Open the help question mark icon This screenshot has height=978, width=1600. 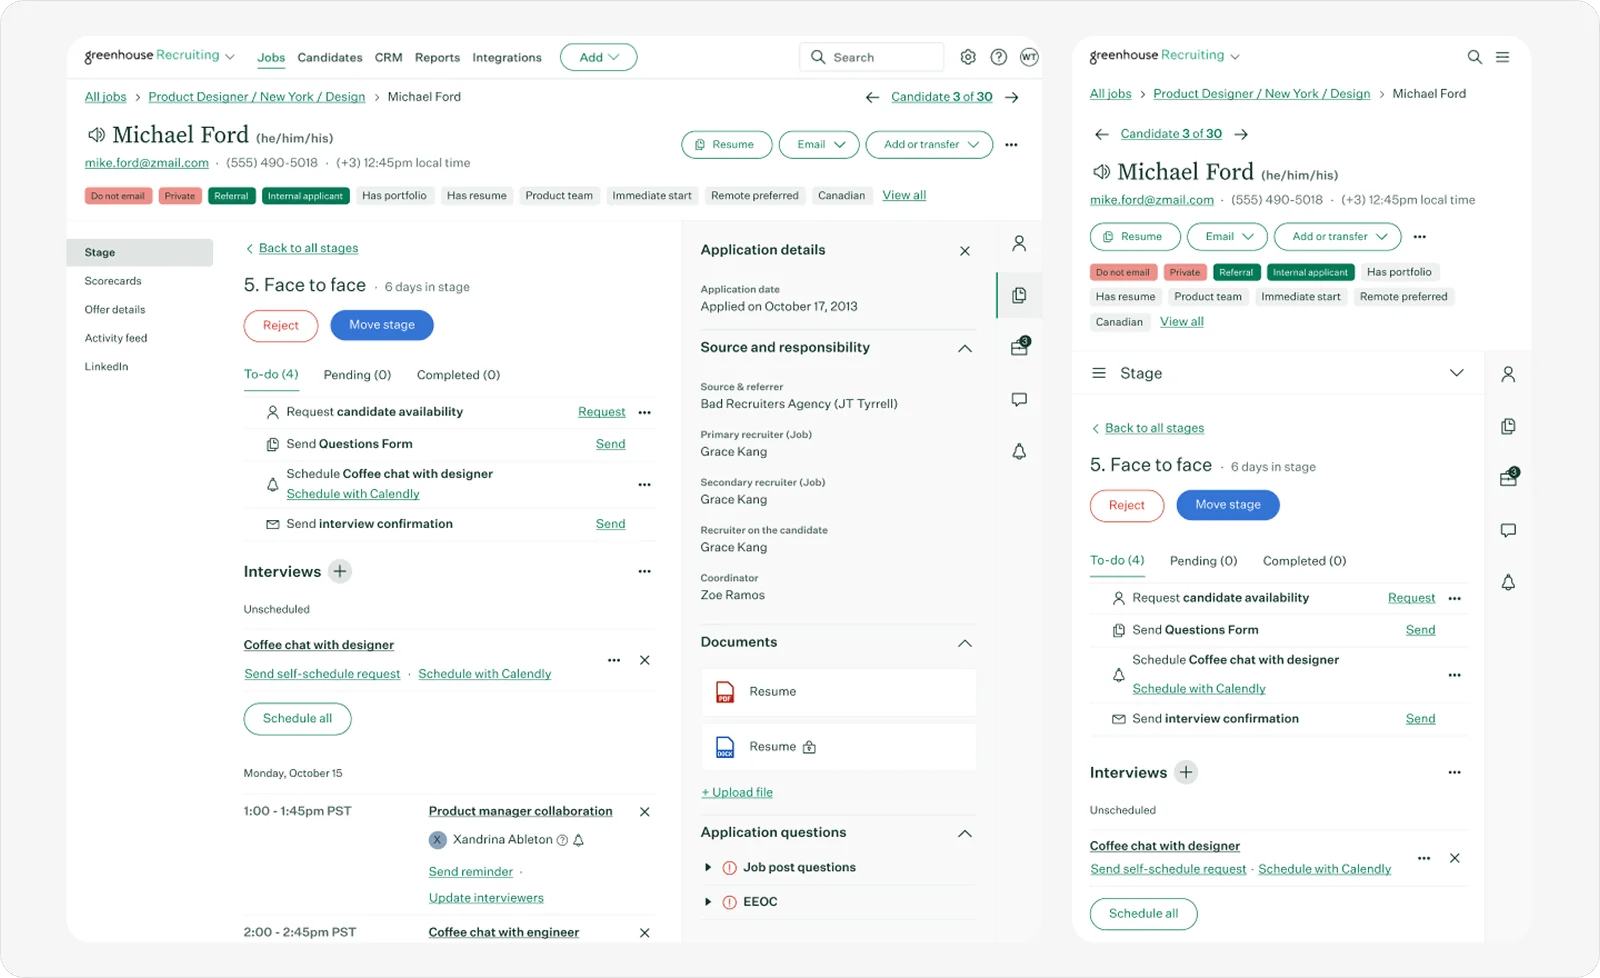pyautogui.click(x=998, y=57)
